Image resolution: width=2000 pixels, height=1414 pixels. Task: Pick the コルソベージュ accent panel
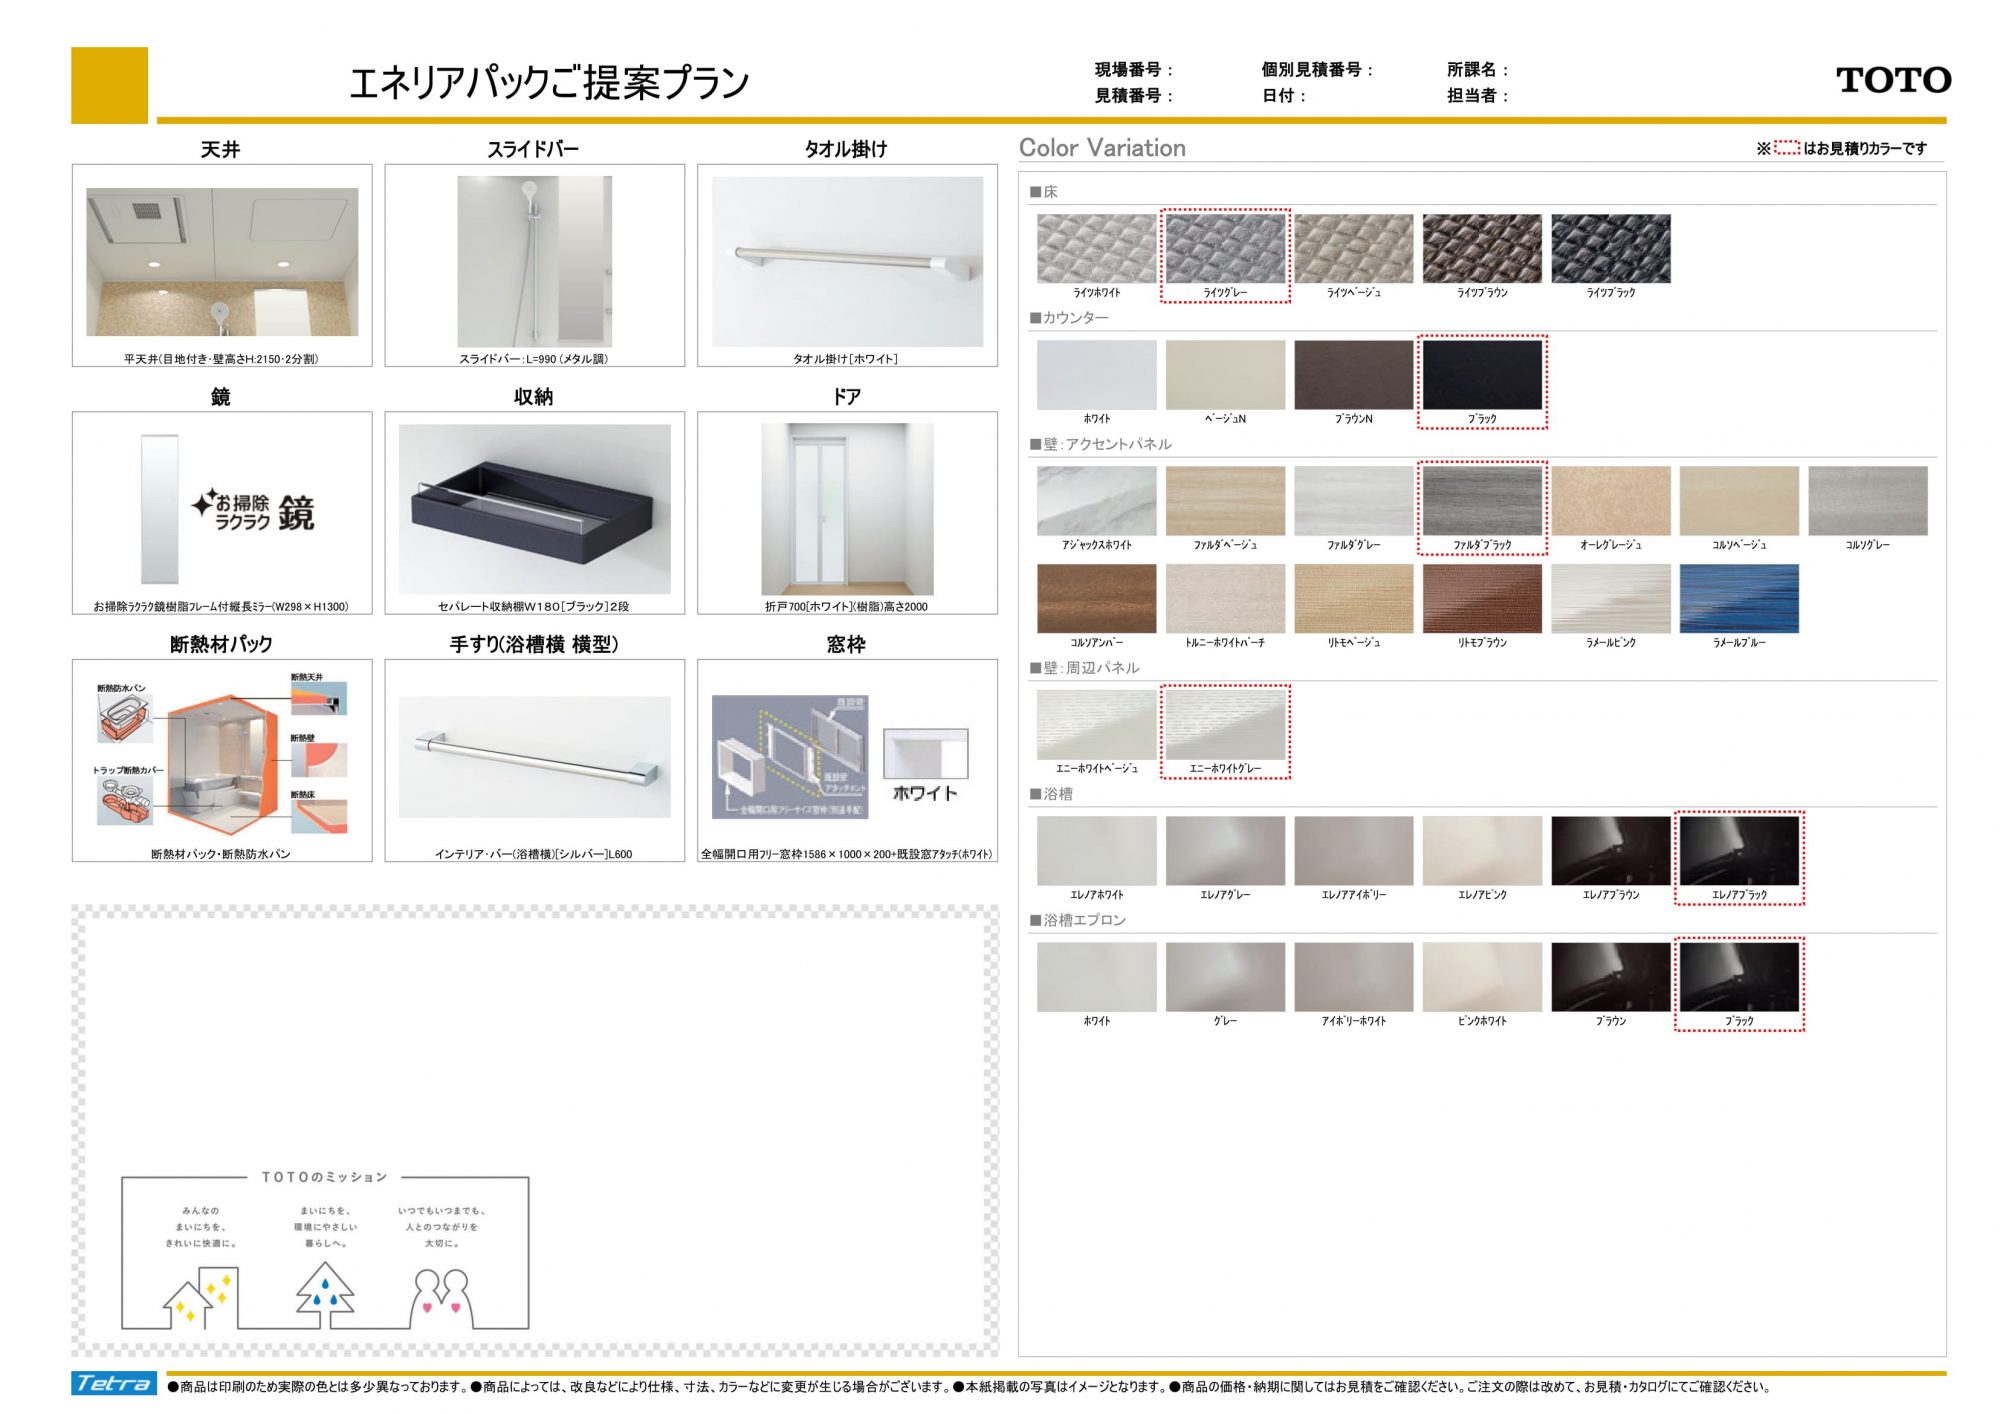click(1739, 501)
